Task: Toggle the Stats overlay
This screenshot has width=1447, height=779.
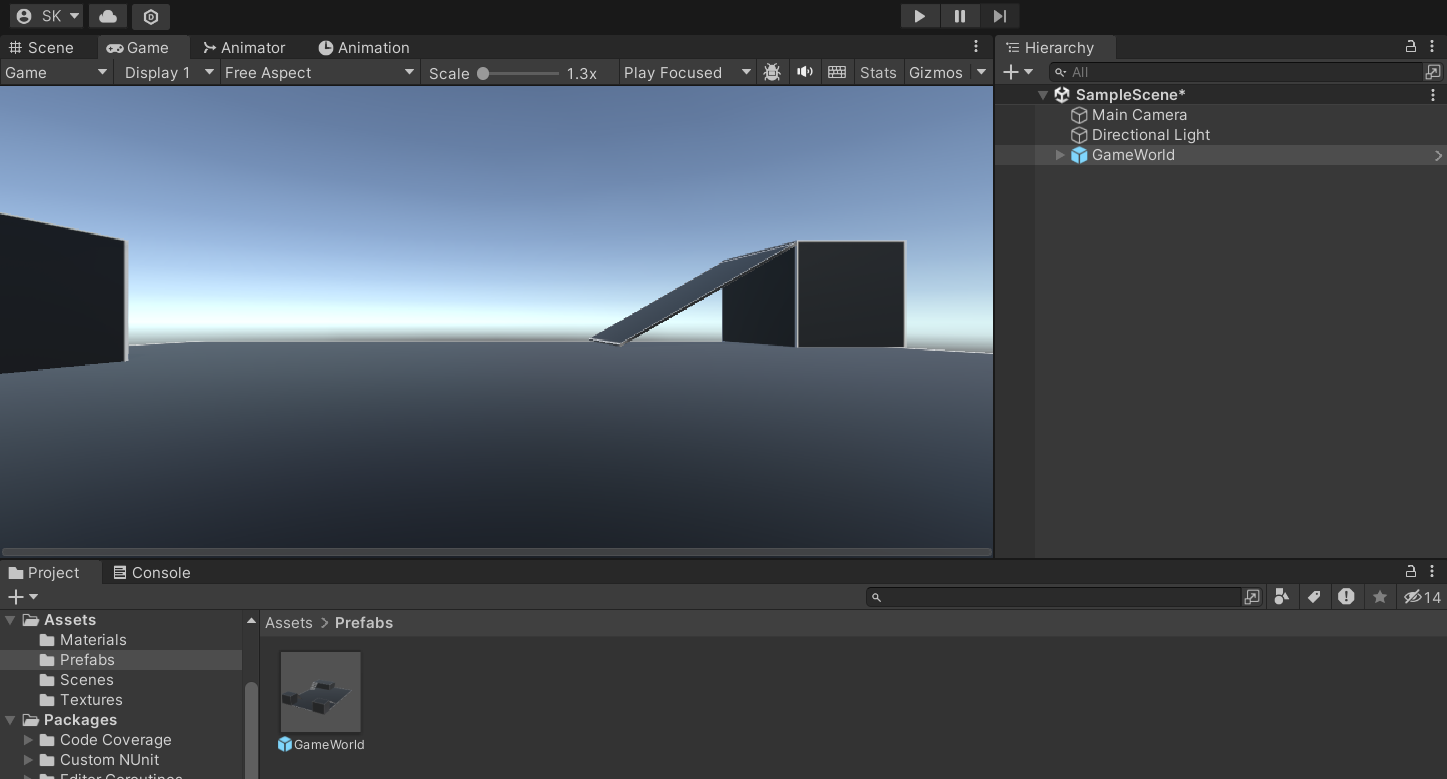Action: point(878,72)
